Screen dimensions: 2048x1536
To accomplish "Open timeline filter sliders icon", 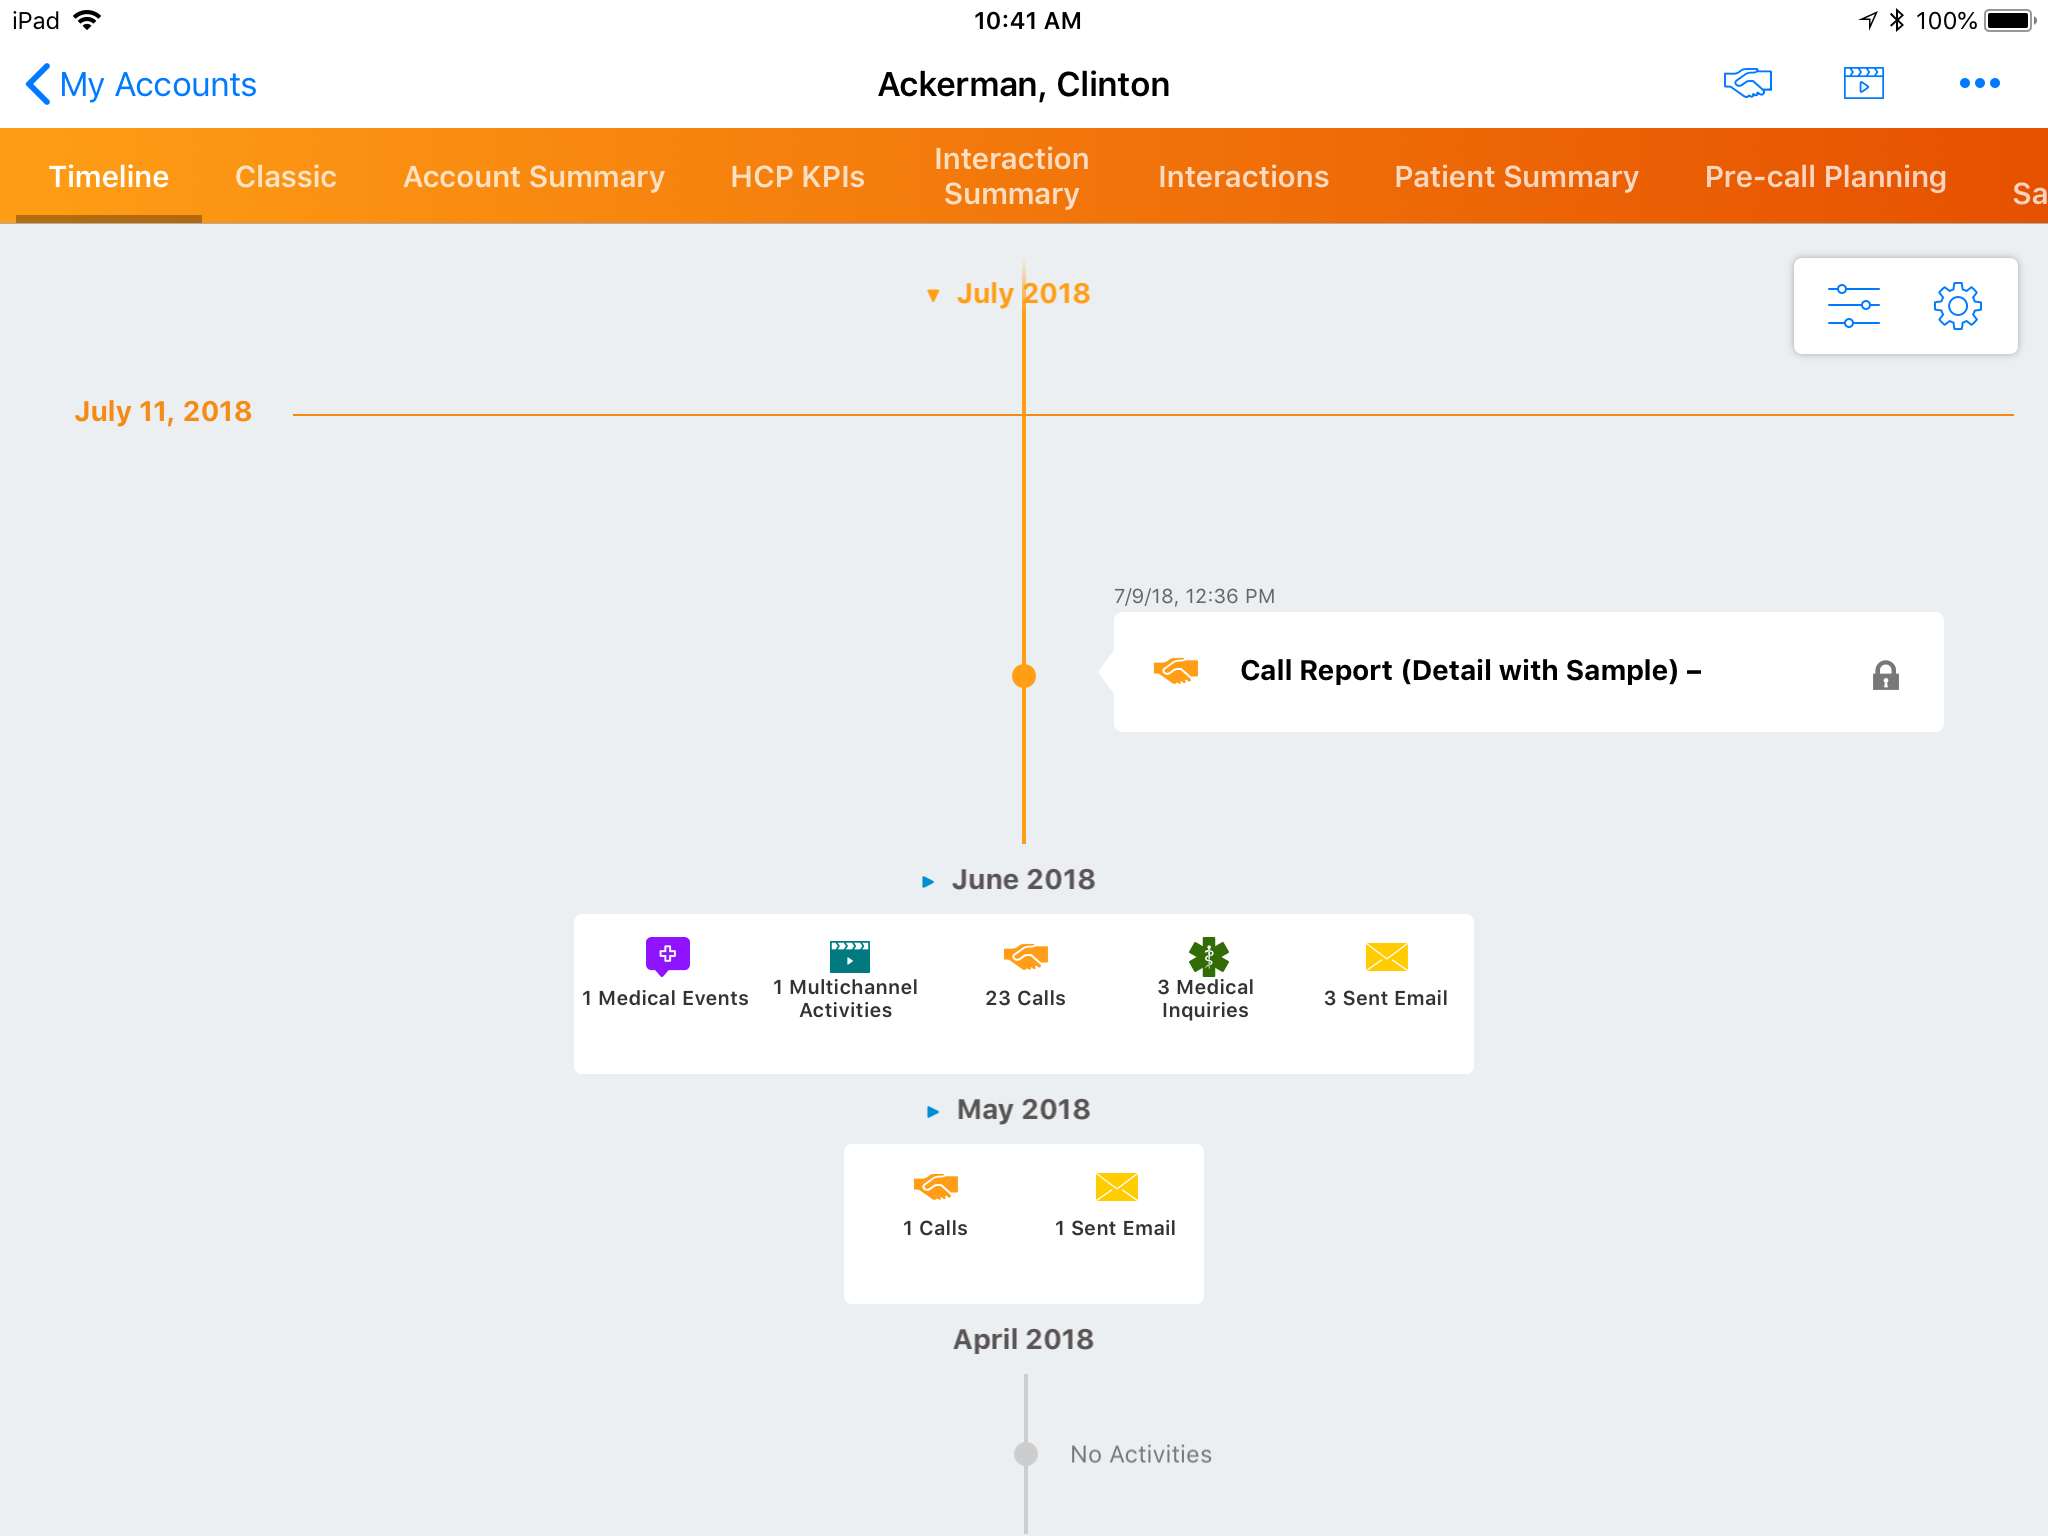I will point(1853,306).
